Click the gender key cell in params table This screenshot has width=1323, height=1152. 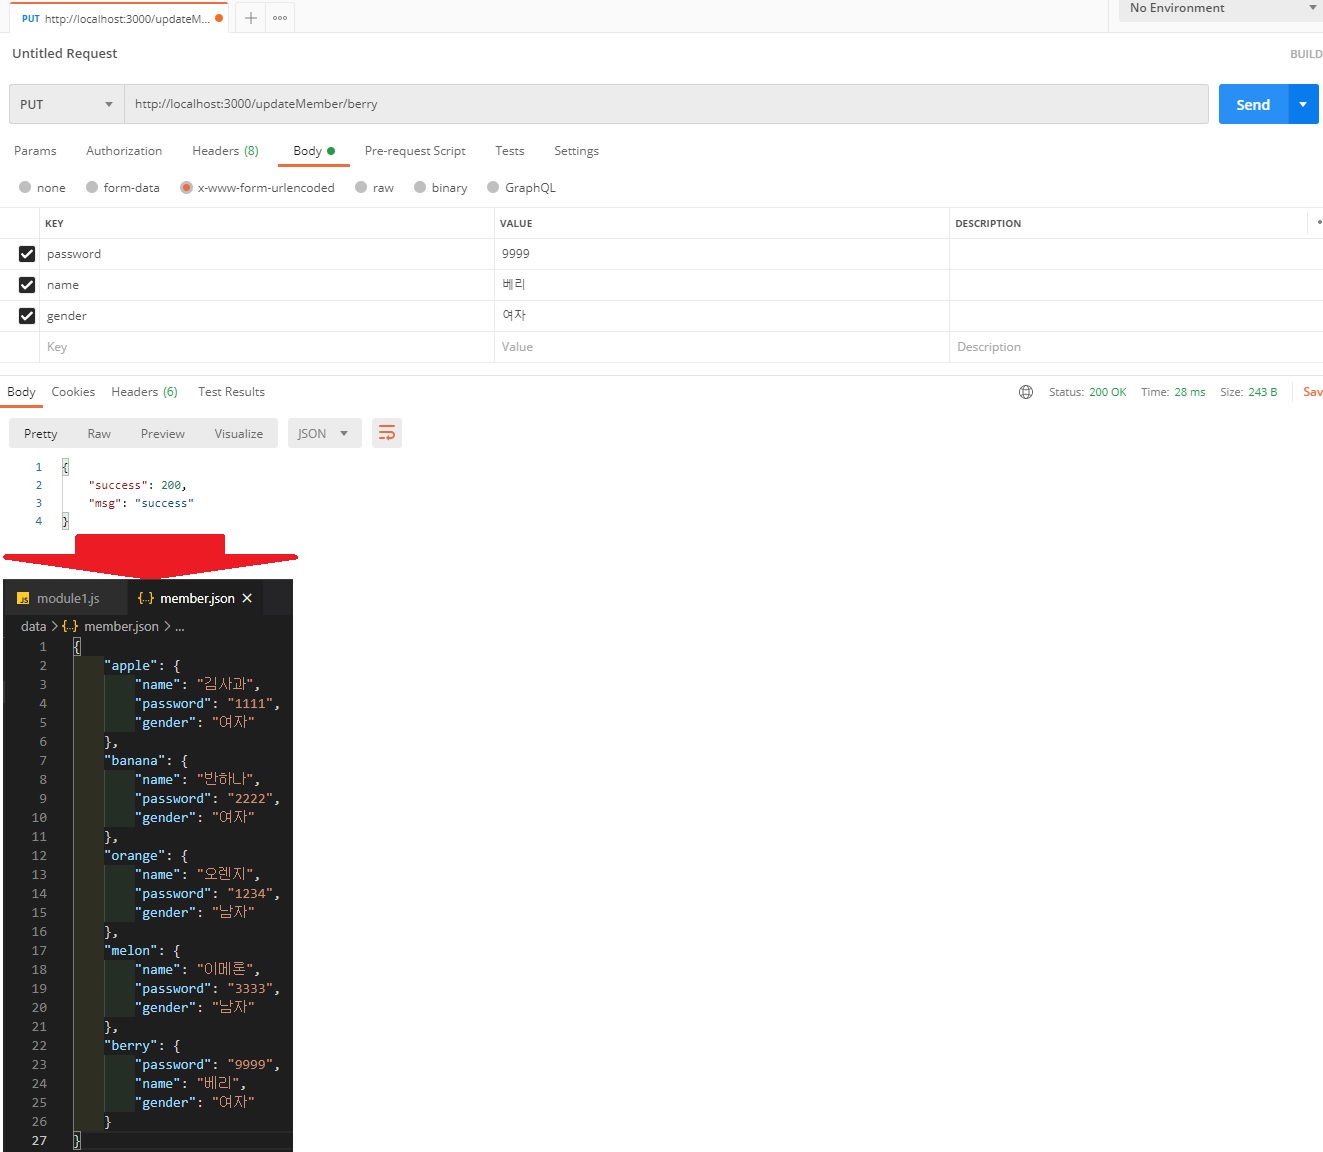(267, 316)
